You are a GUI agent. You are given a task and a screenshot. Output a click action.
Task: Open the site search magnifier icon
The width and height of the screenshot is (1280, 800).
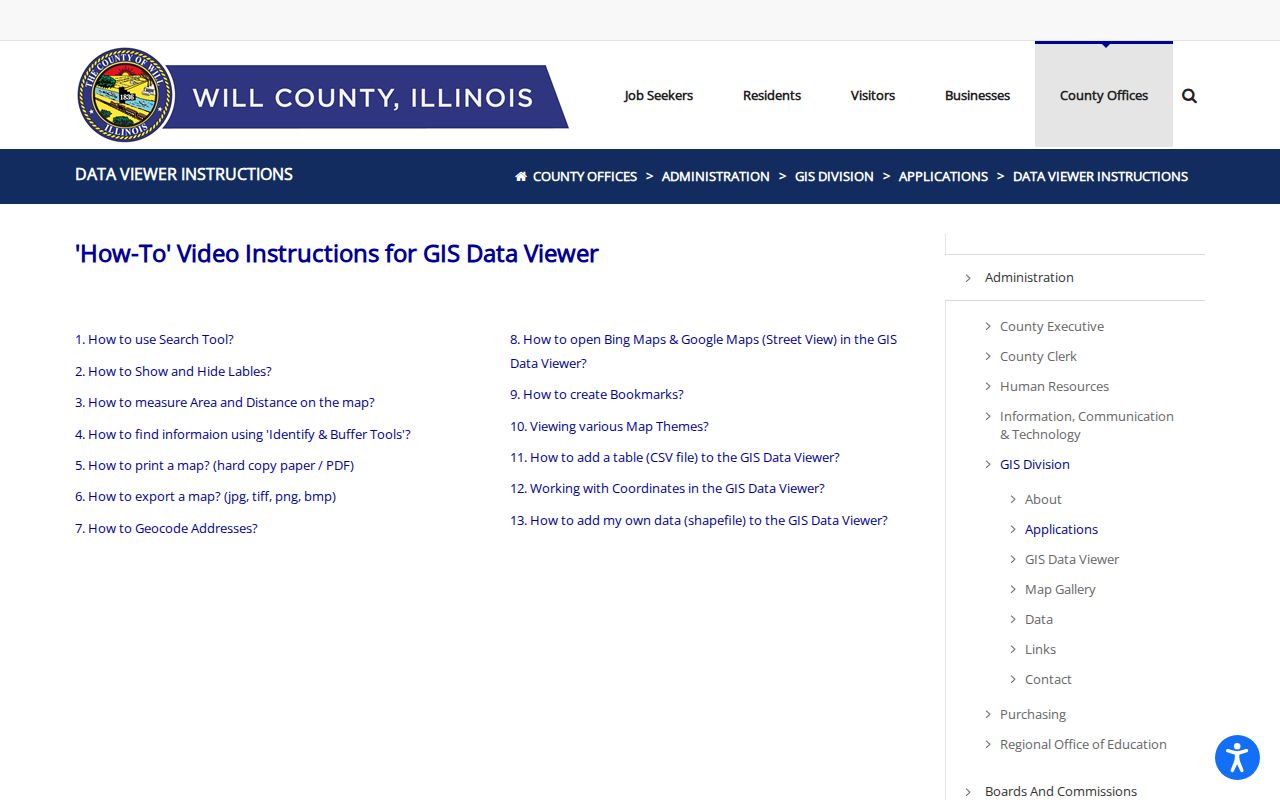1189,96
